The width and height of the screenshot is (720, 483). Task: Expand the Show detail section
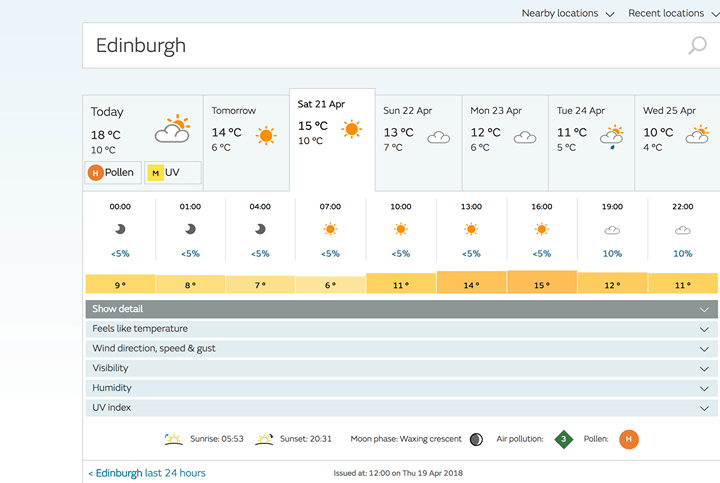point(401,309)
